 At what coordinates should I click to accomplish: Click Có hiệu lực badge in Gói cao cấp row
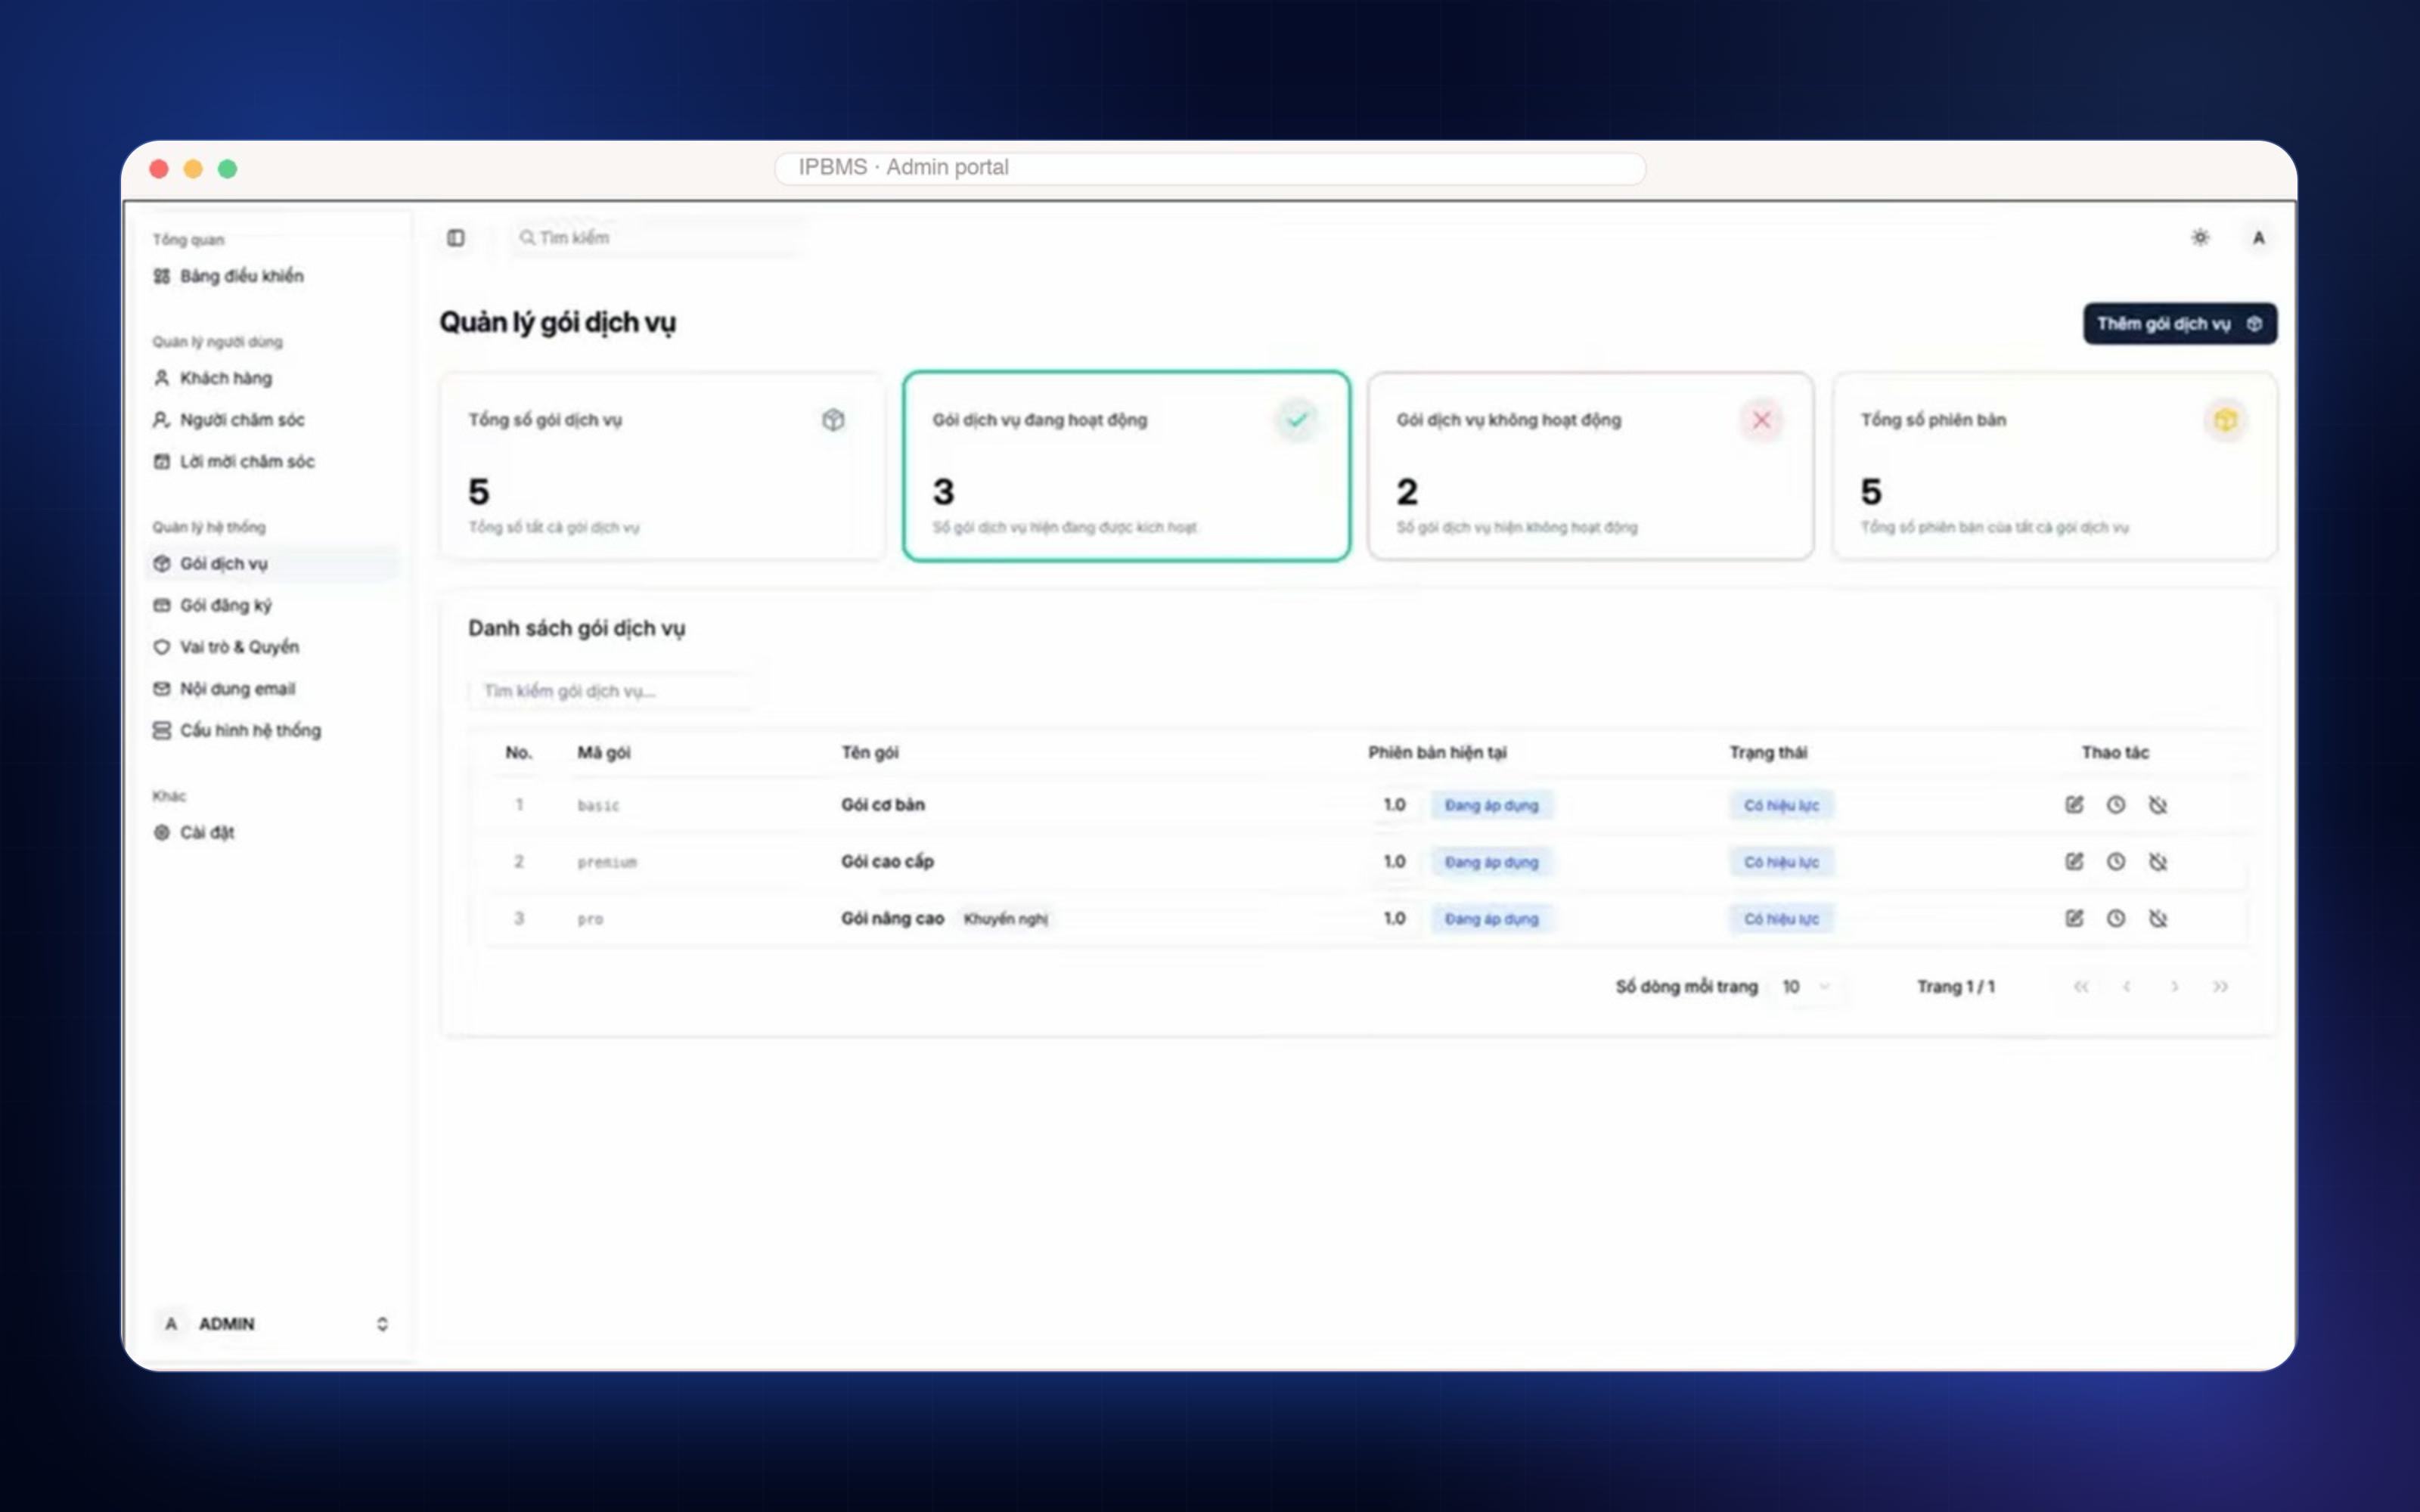[x=1781, y=863]
